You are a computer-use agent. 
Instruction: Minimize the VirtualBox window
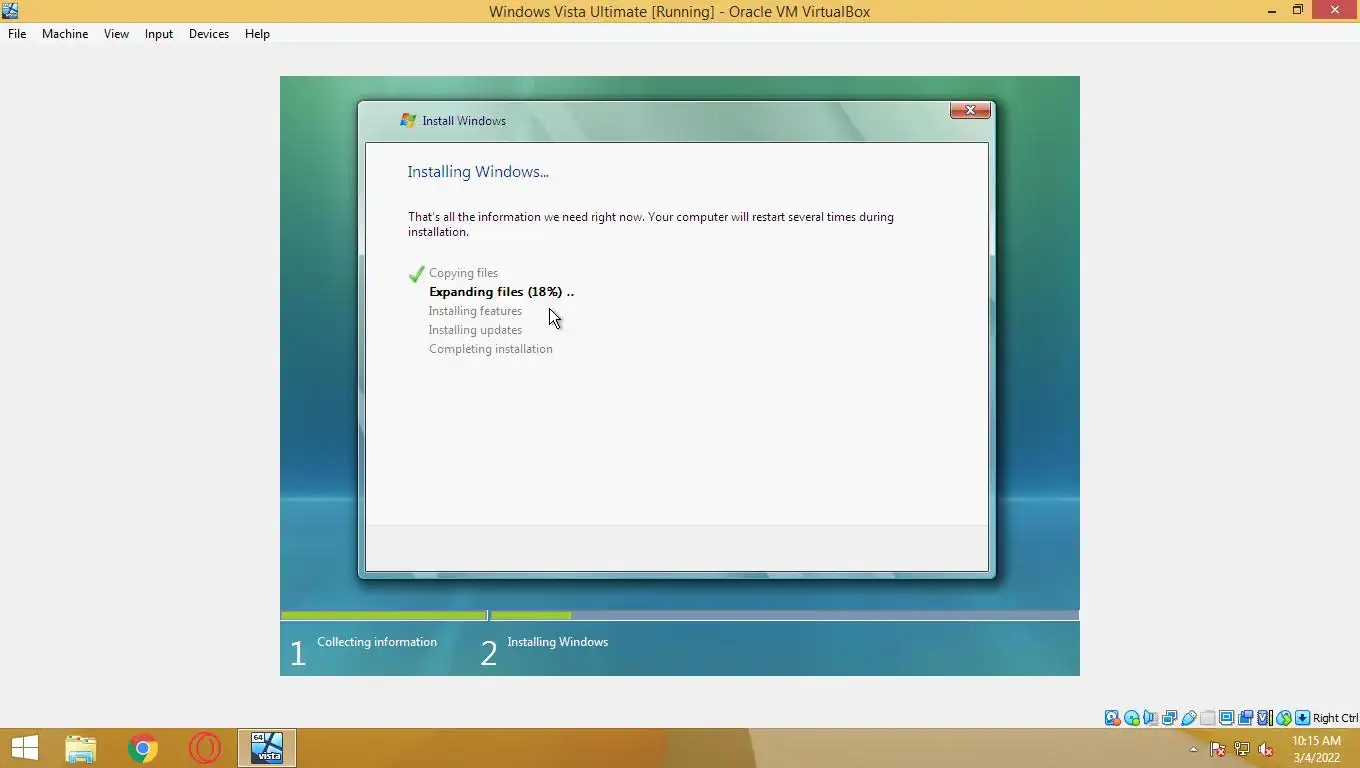[x=1272, y=11]
